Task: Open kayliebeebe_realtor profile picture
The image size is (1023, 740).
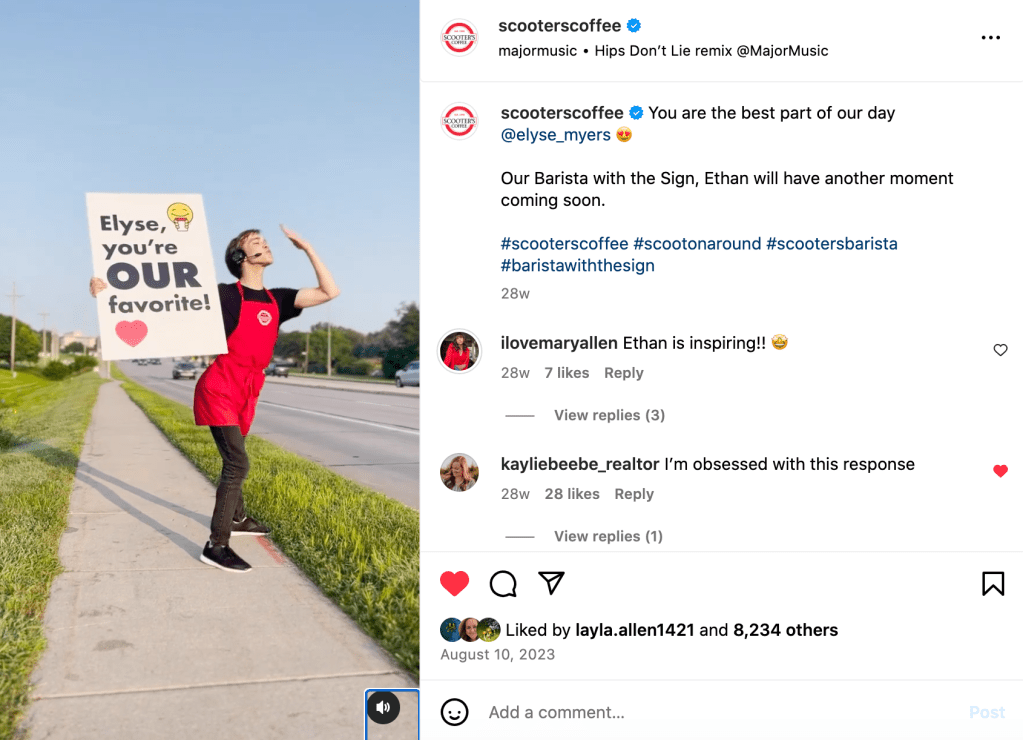Action: (459, 472)
